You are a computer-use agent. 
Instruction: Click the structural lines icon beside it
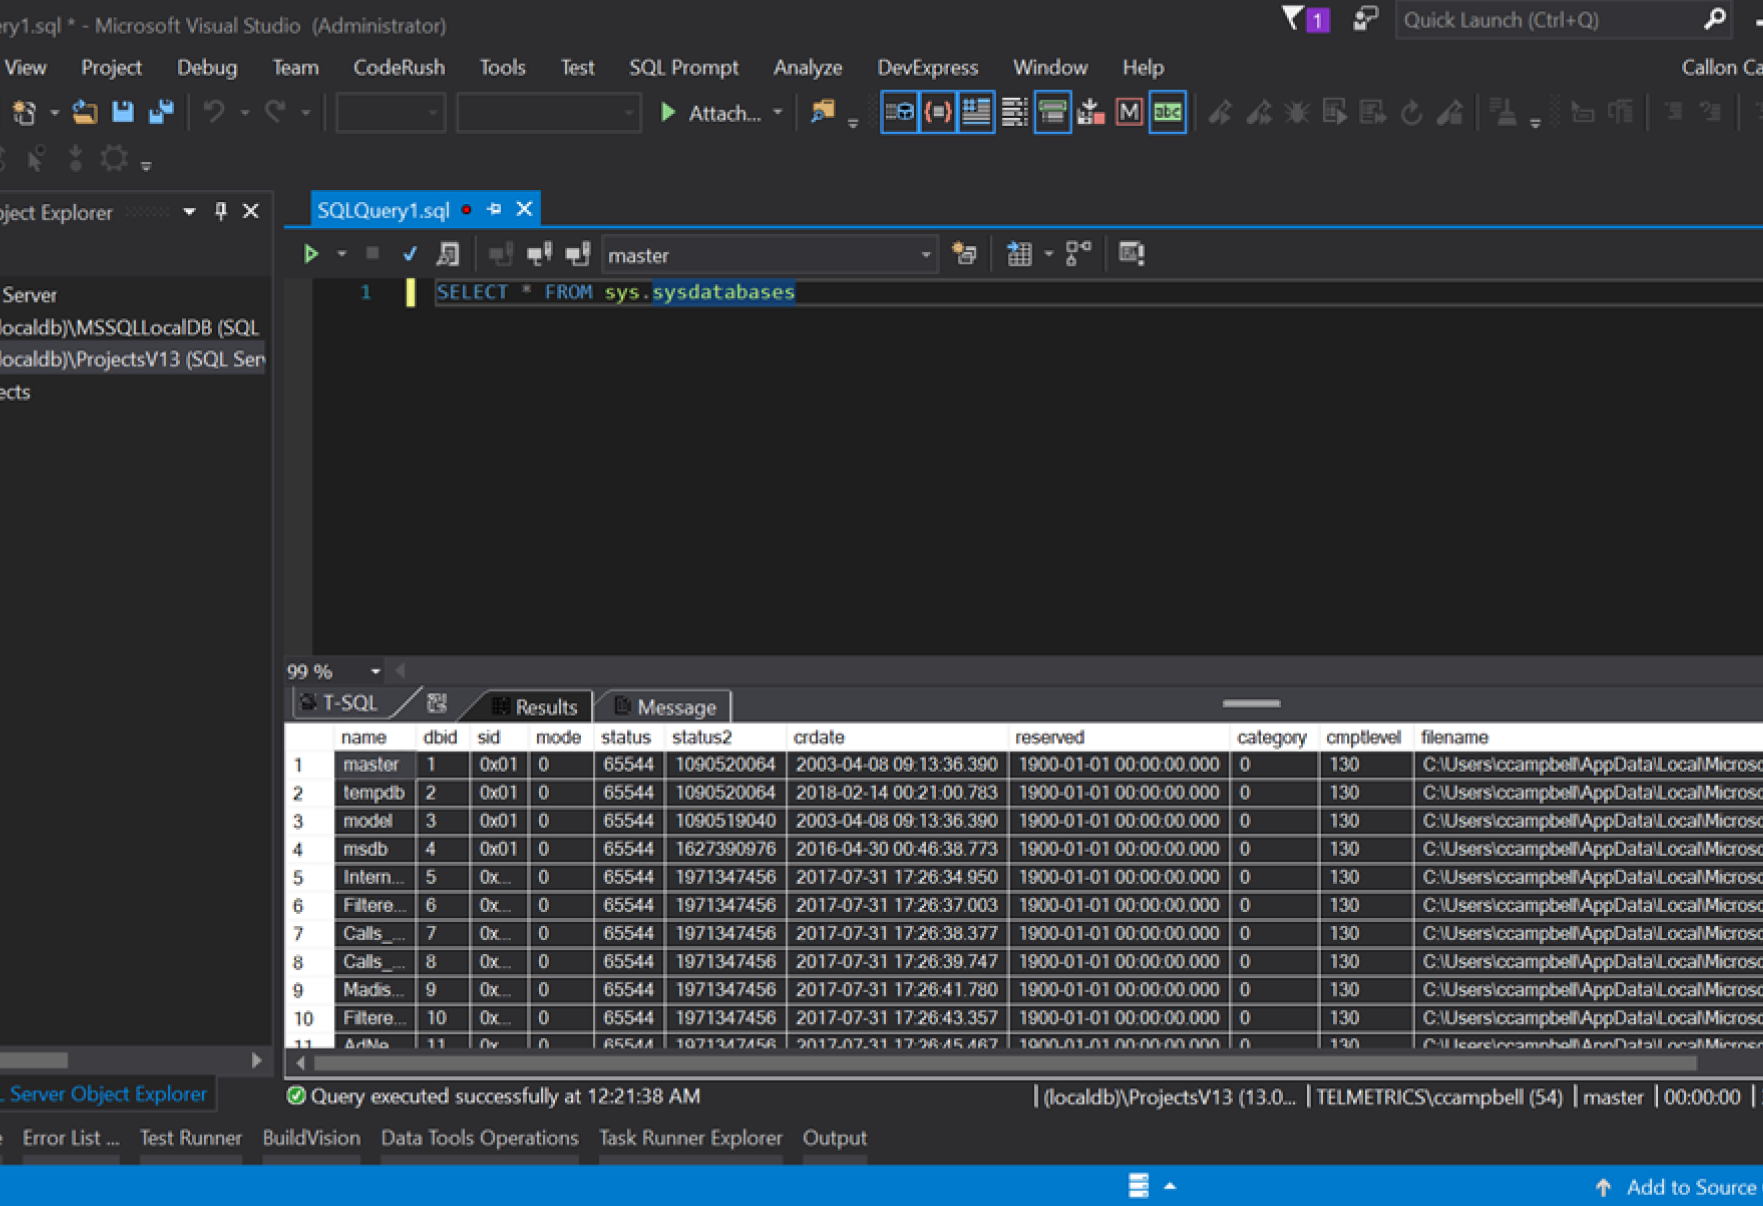(x=1014, y=112)
